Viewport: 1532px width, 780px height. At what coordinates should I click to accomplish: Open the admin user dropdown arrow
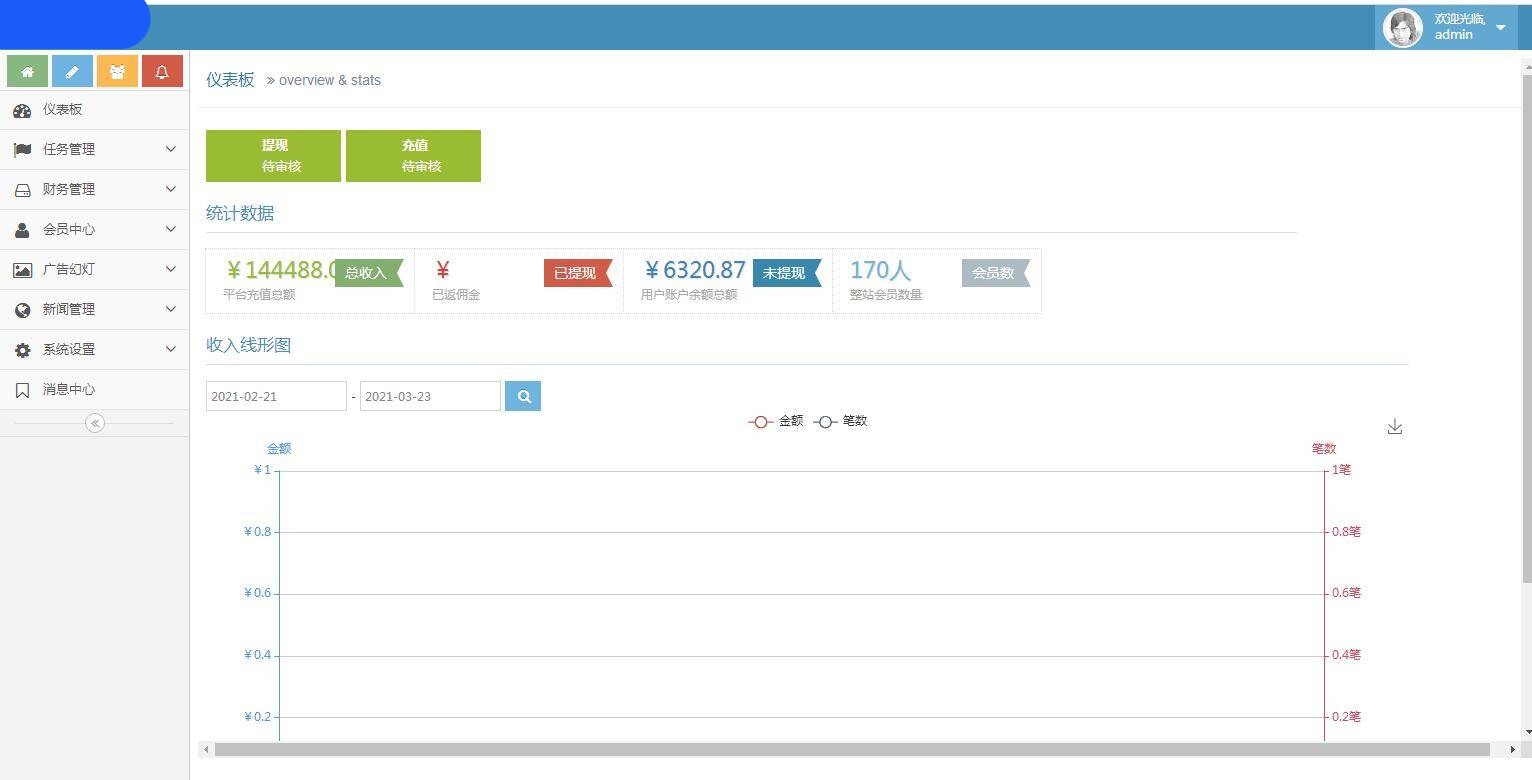(x=1500, y=28)
